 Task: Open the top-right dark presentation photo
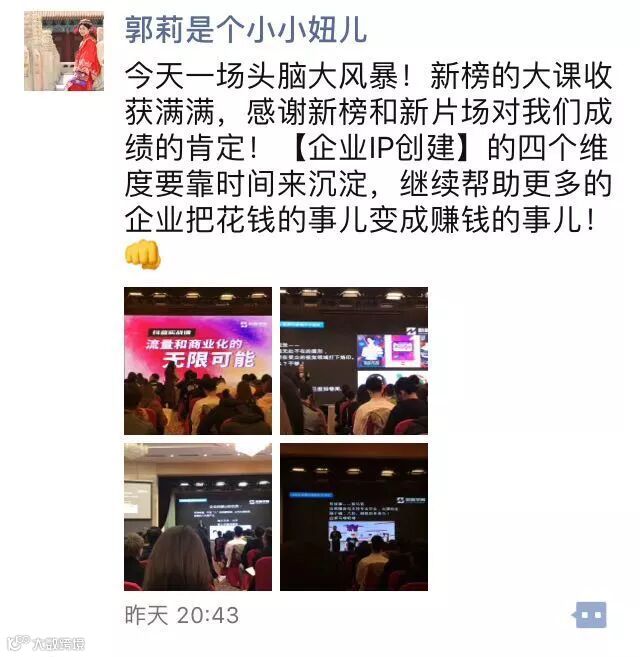pyautogui.click(x=354, y=361)
